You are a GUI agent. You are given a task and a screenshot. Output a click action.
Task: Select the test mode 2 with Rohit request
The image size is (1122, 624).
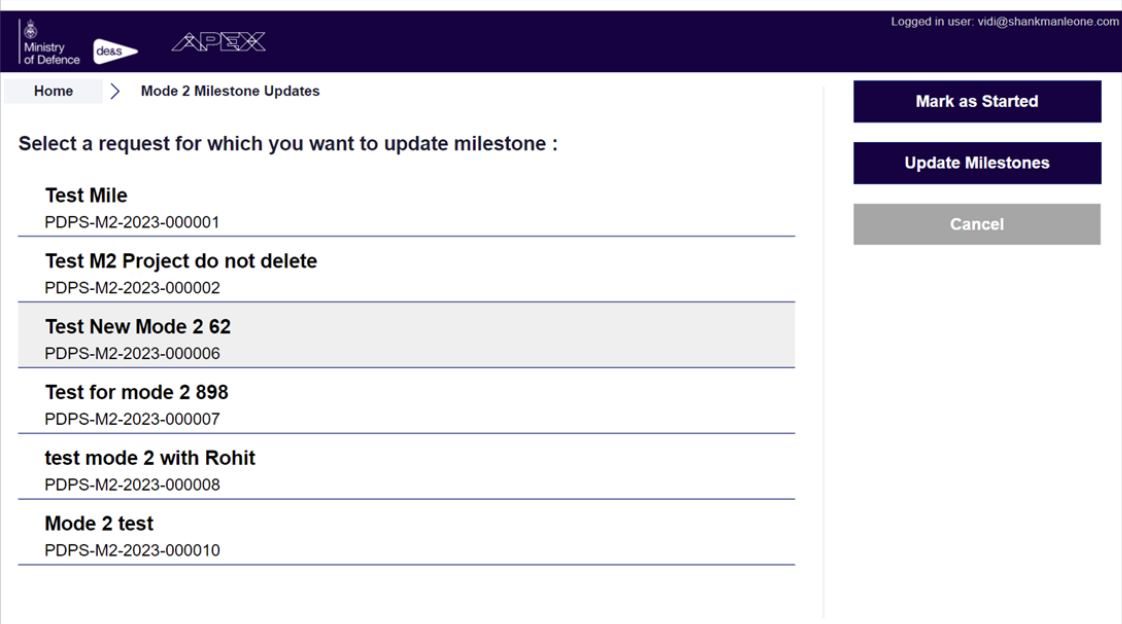[x=150, y=457]
